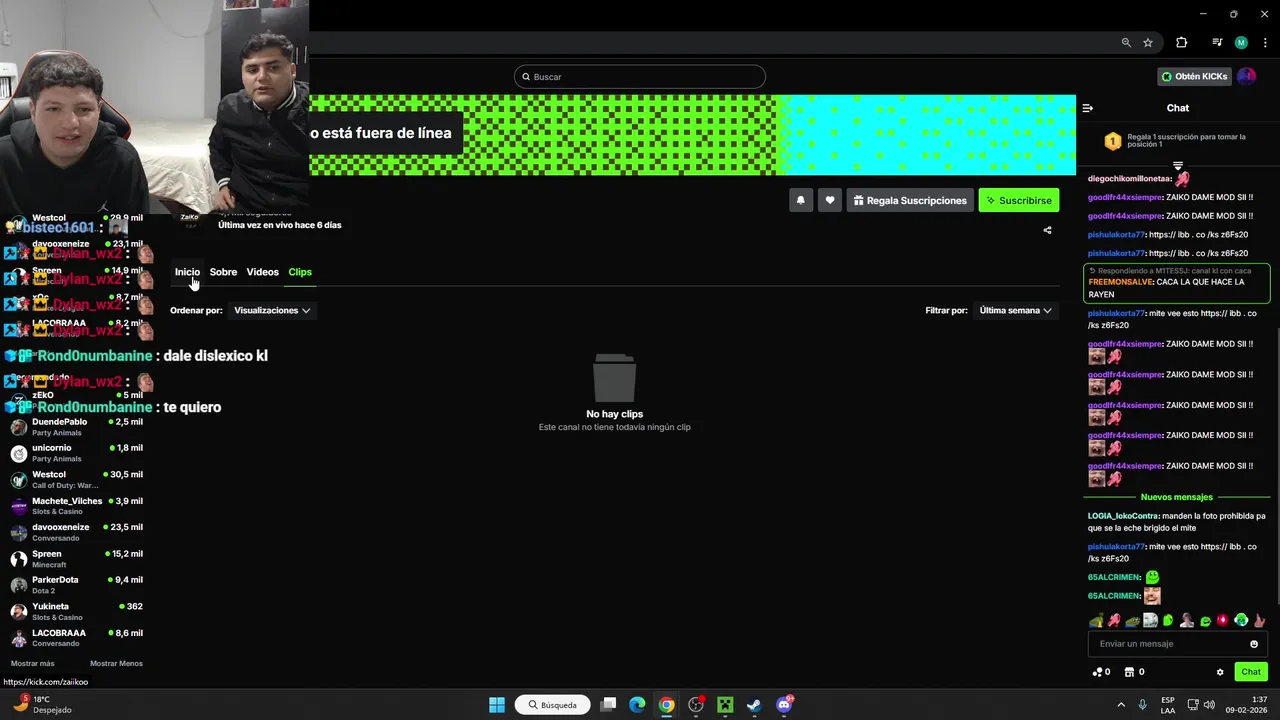Open the zoom magnifier icon in address bar
The image size is (1280, 720).
pos(1126,43)
